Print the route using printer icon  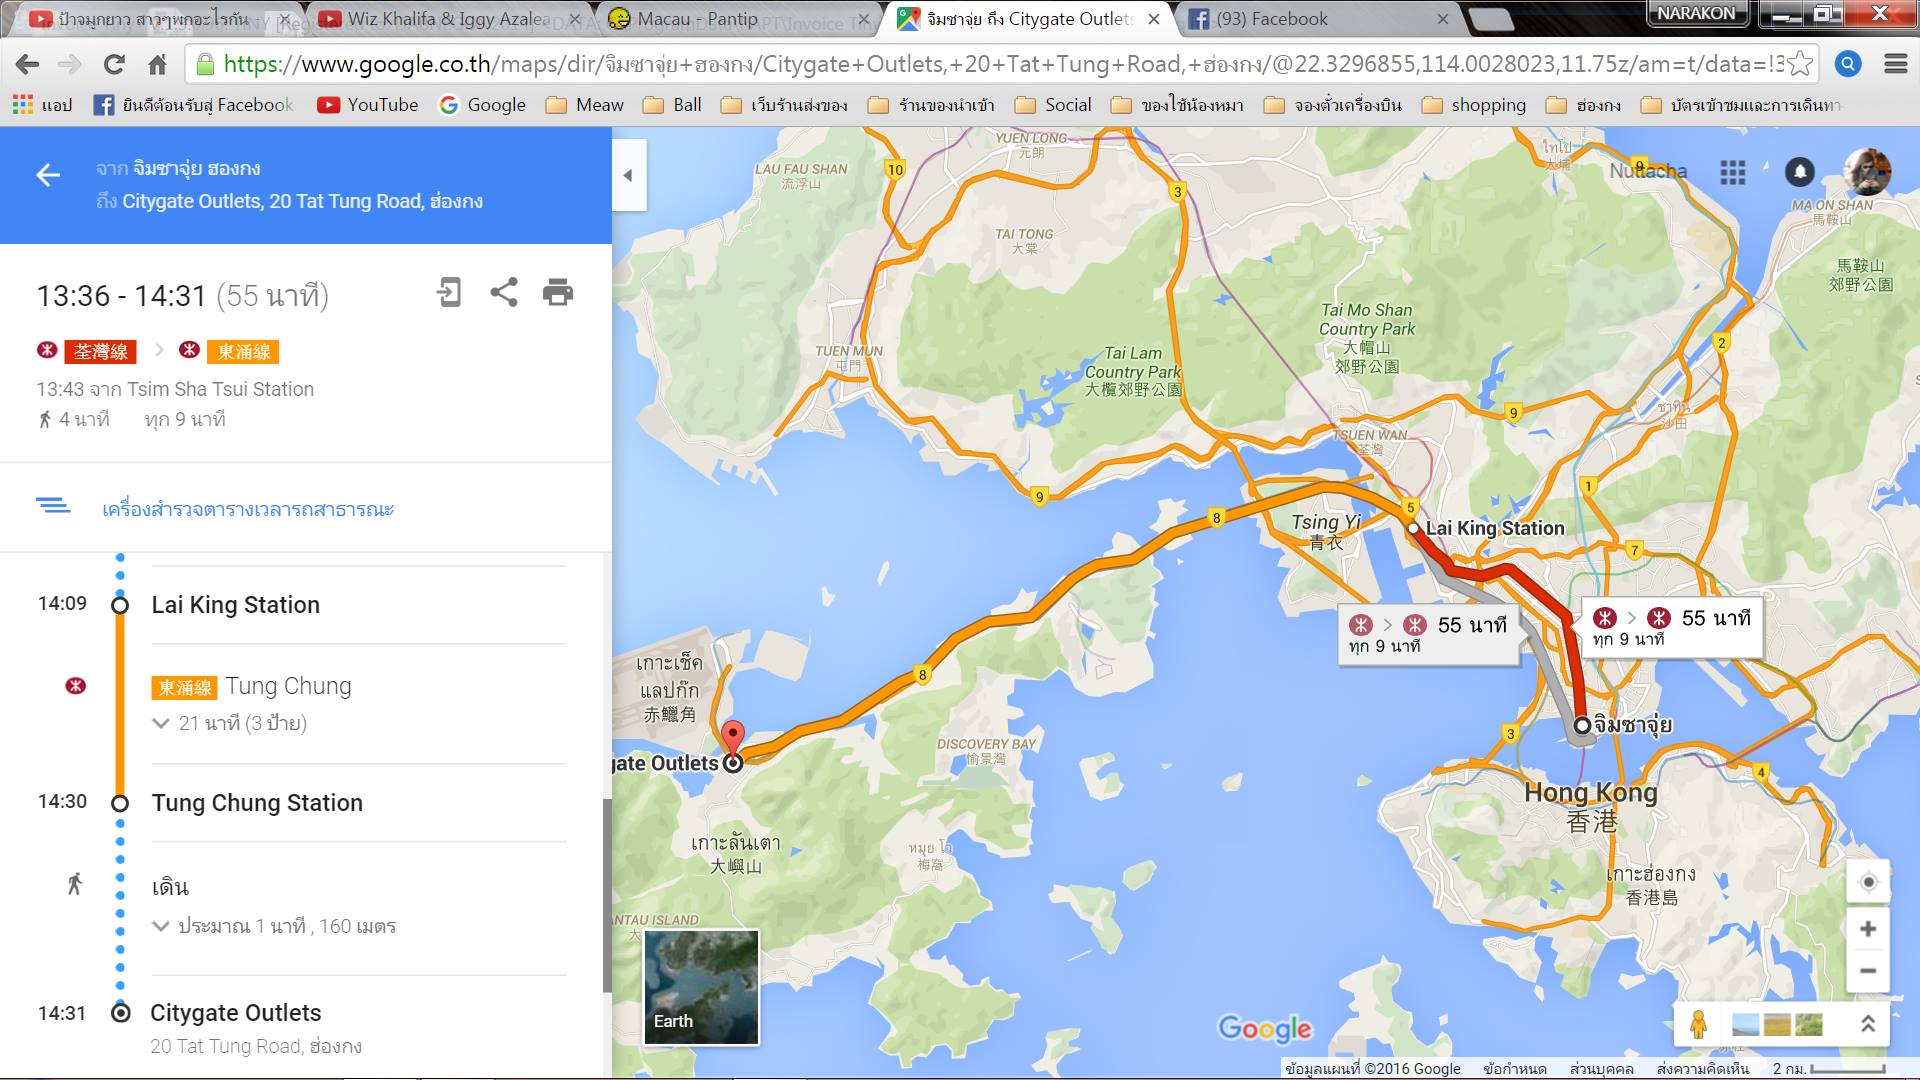558,292
